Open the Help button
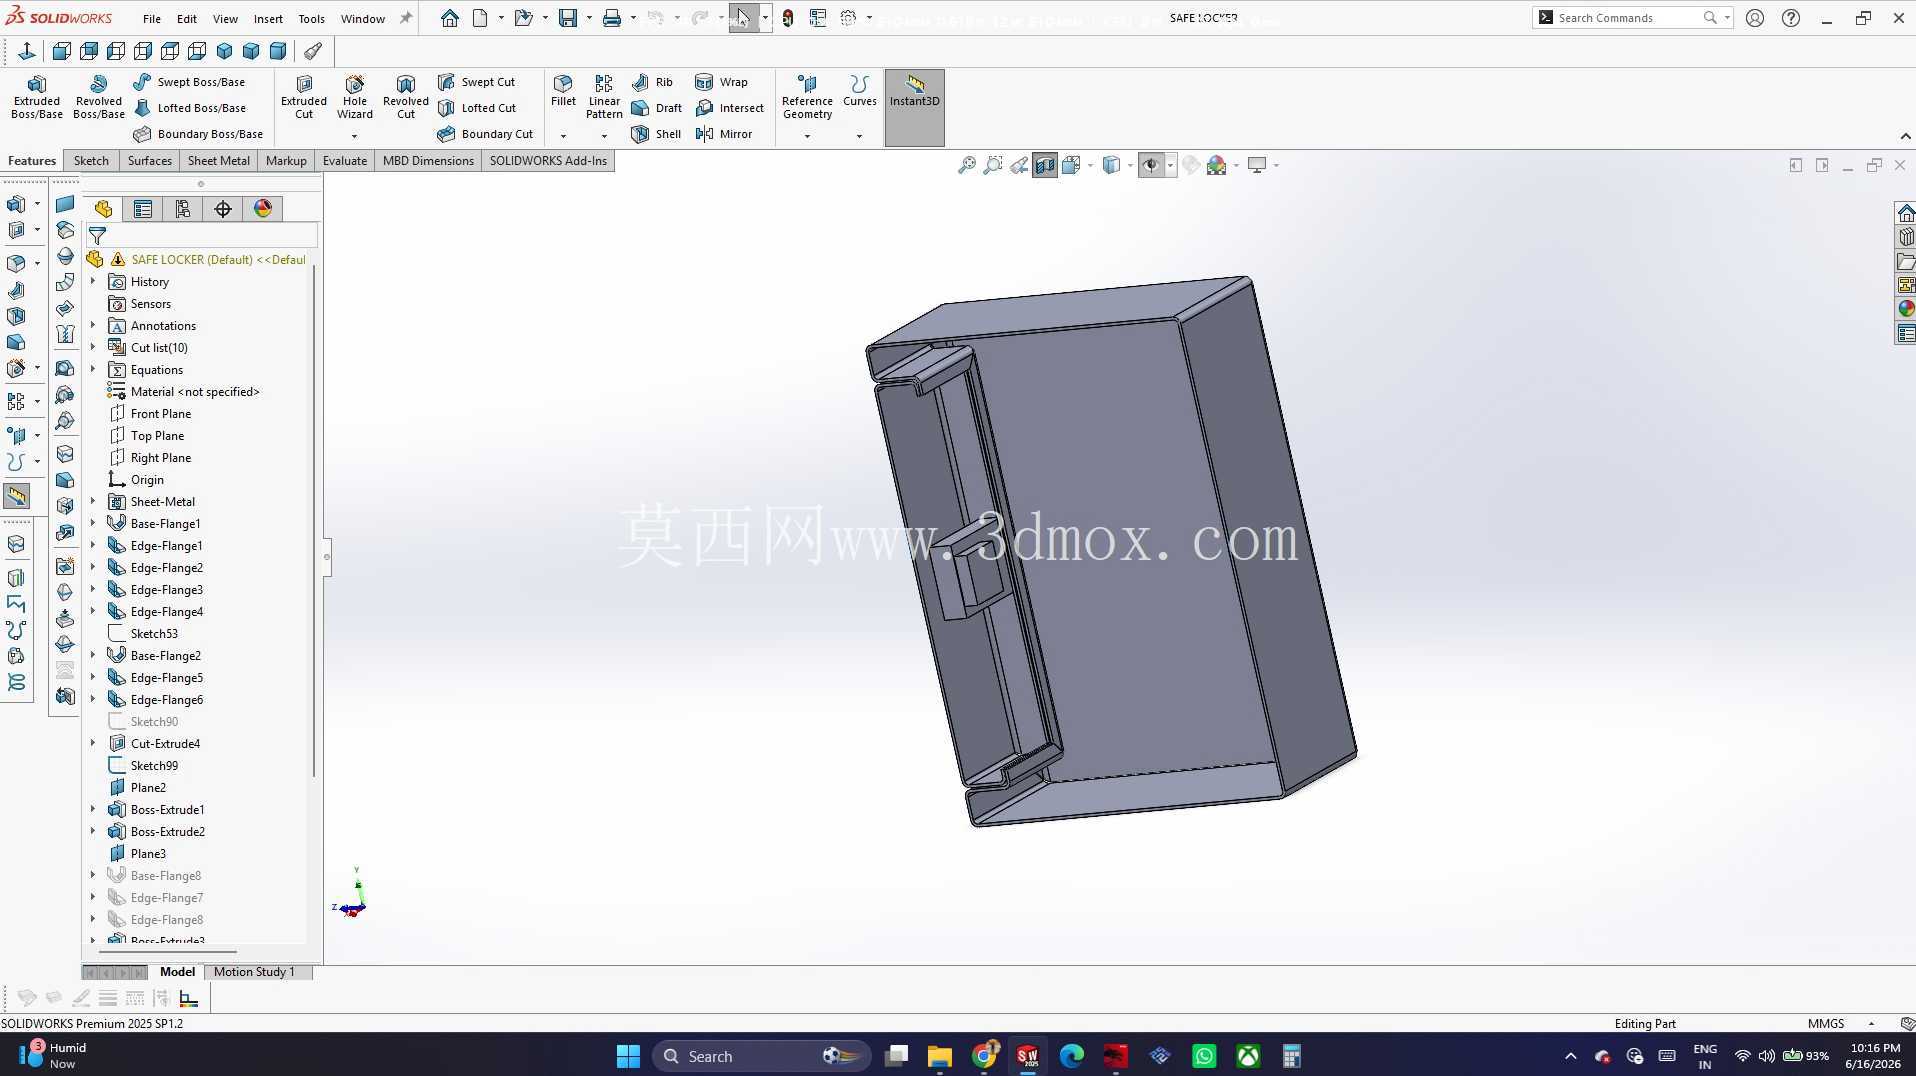1916x1076 pixels. point(1791,18)
